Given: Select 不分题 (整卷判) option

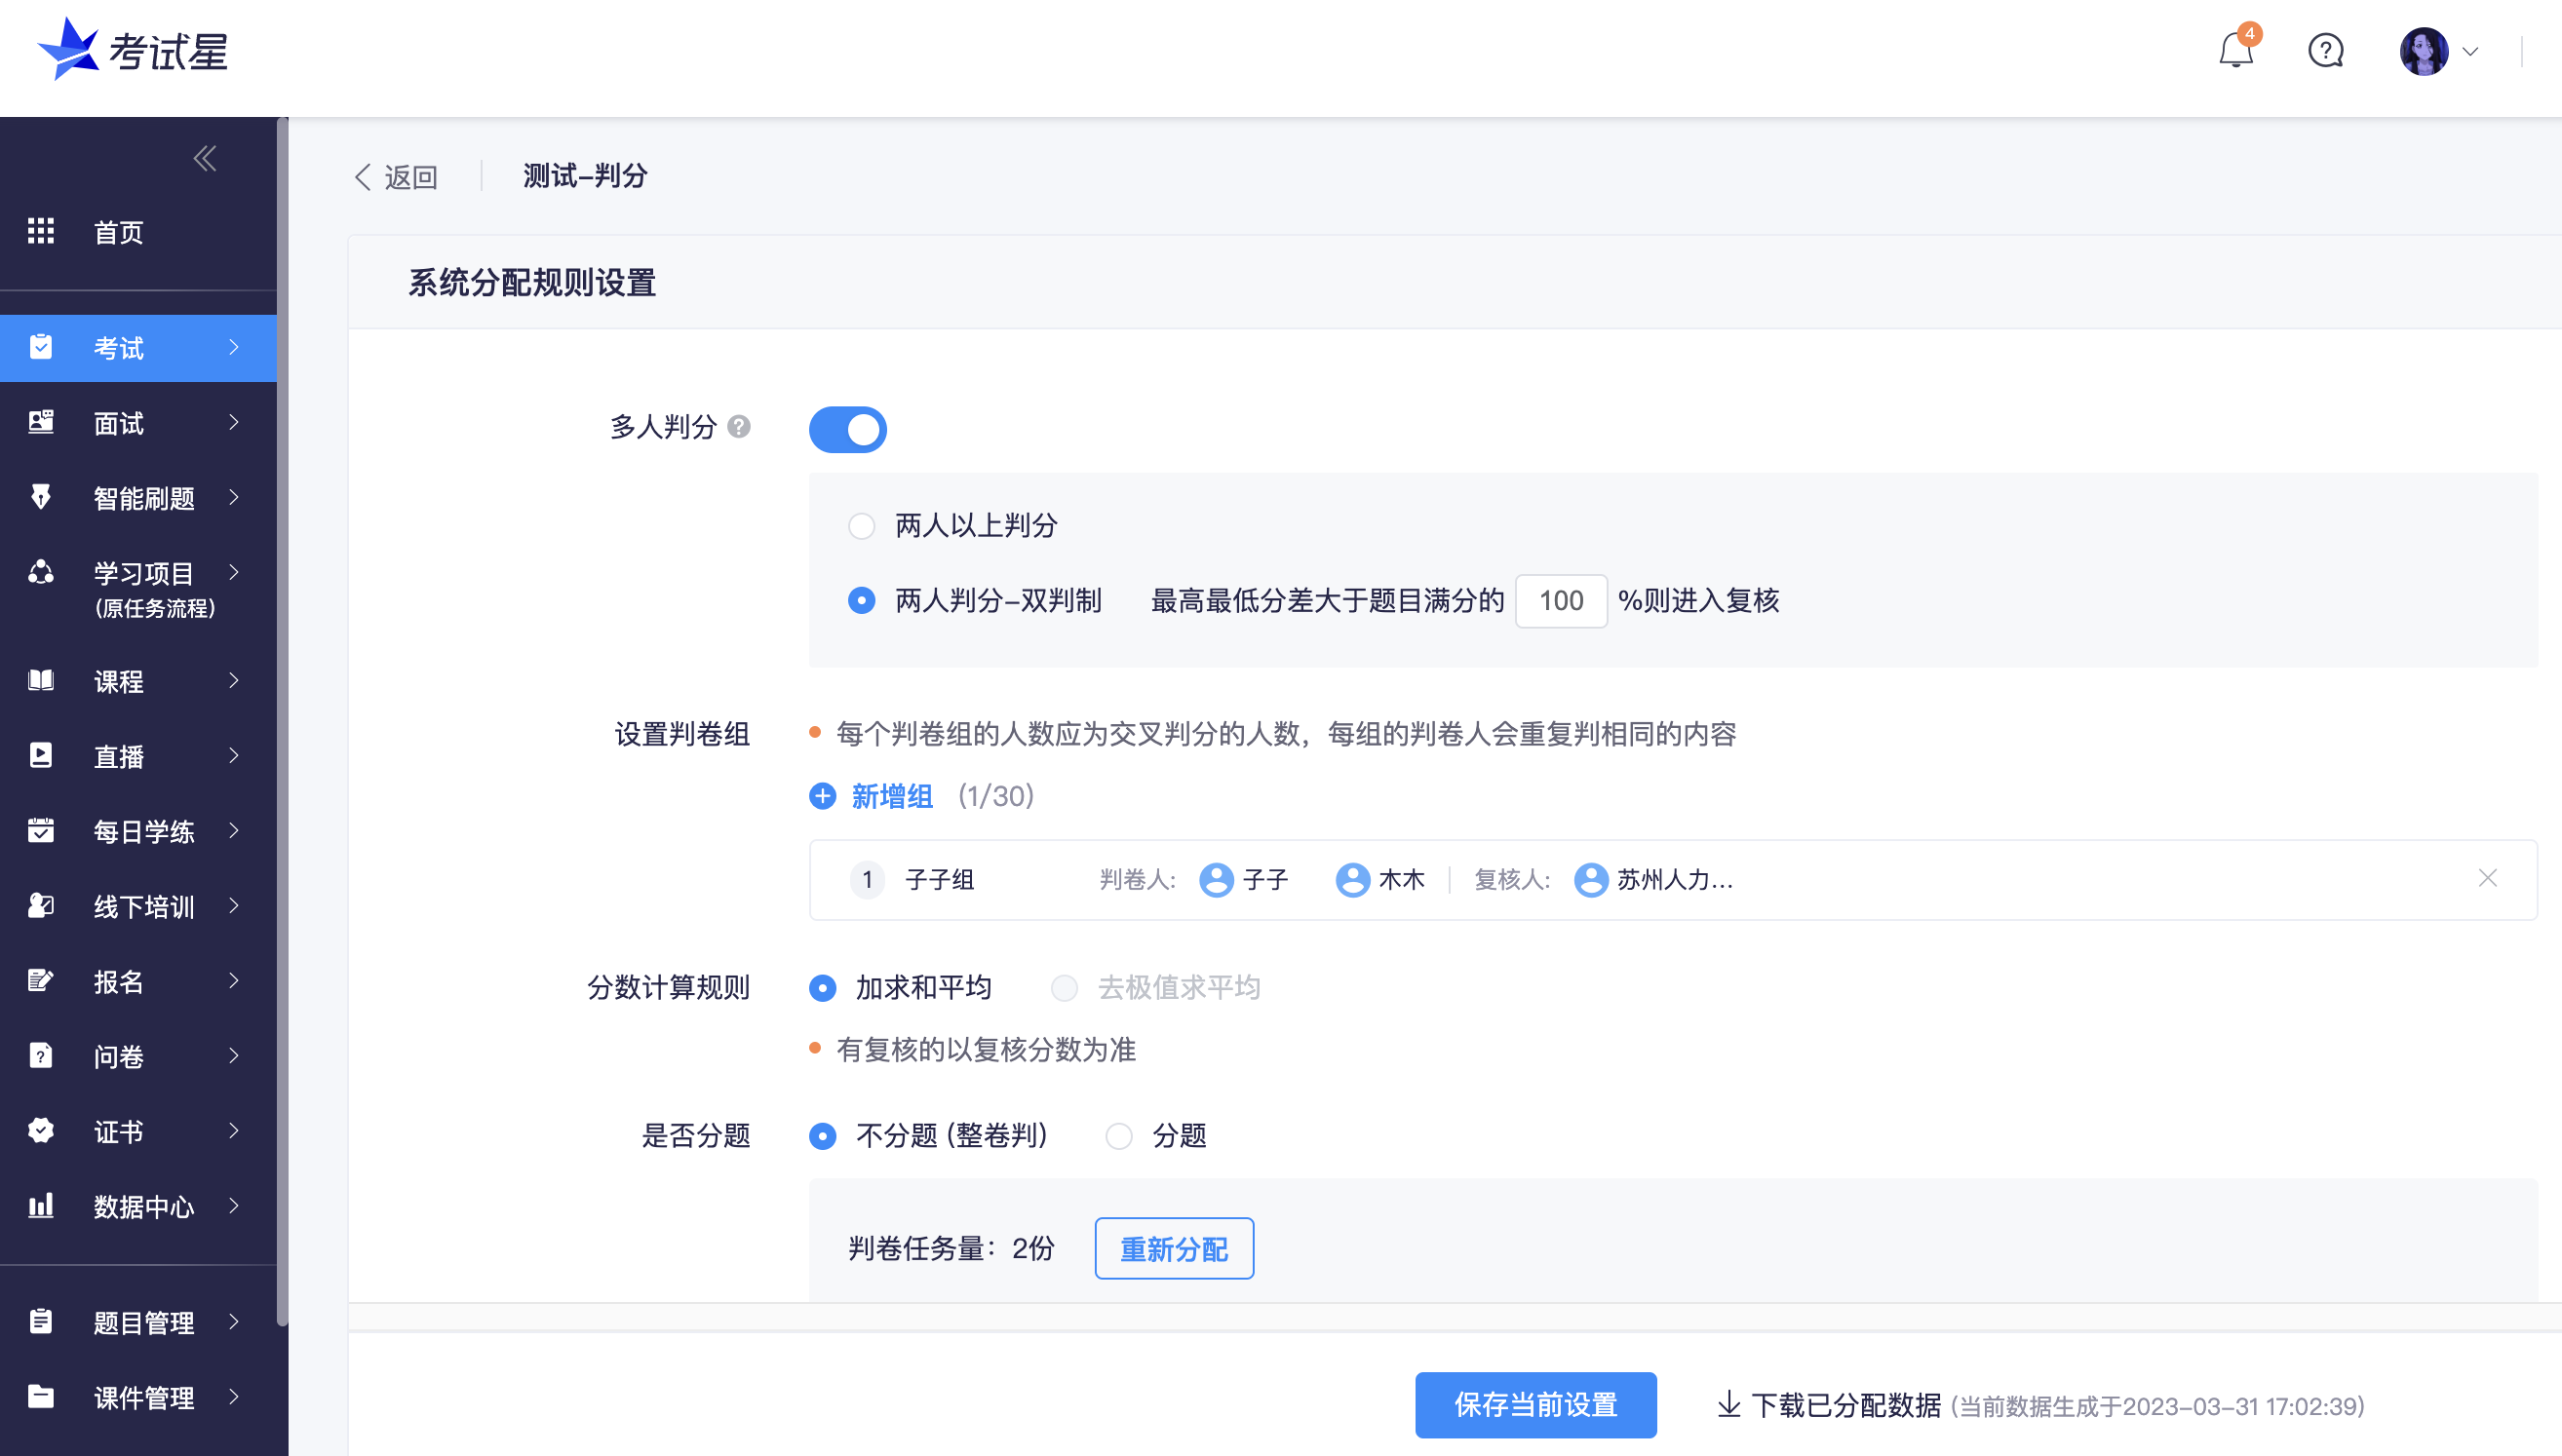Looking at the screenshot, I should [x=822, y=1136].
